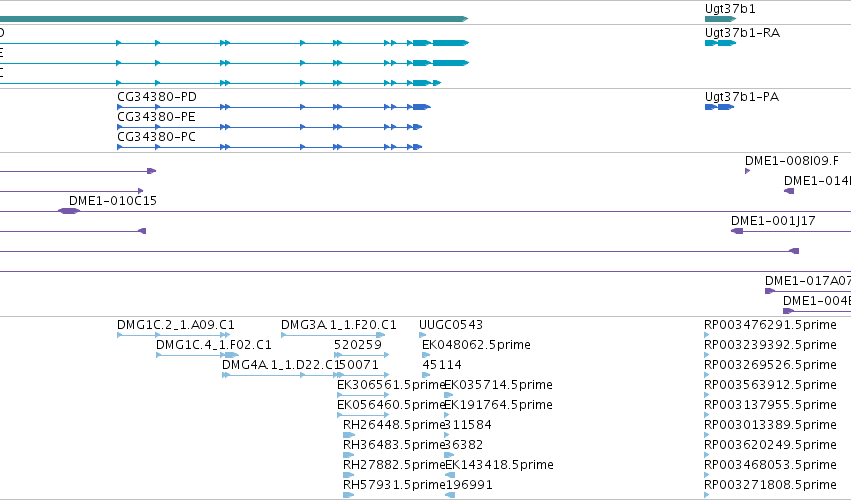Click the RH26448.5prime light-blue glyph
Image resolution: width=851 pixels, height=500 pixels.
pos(349,435)
